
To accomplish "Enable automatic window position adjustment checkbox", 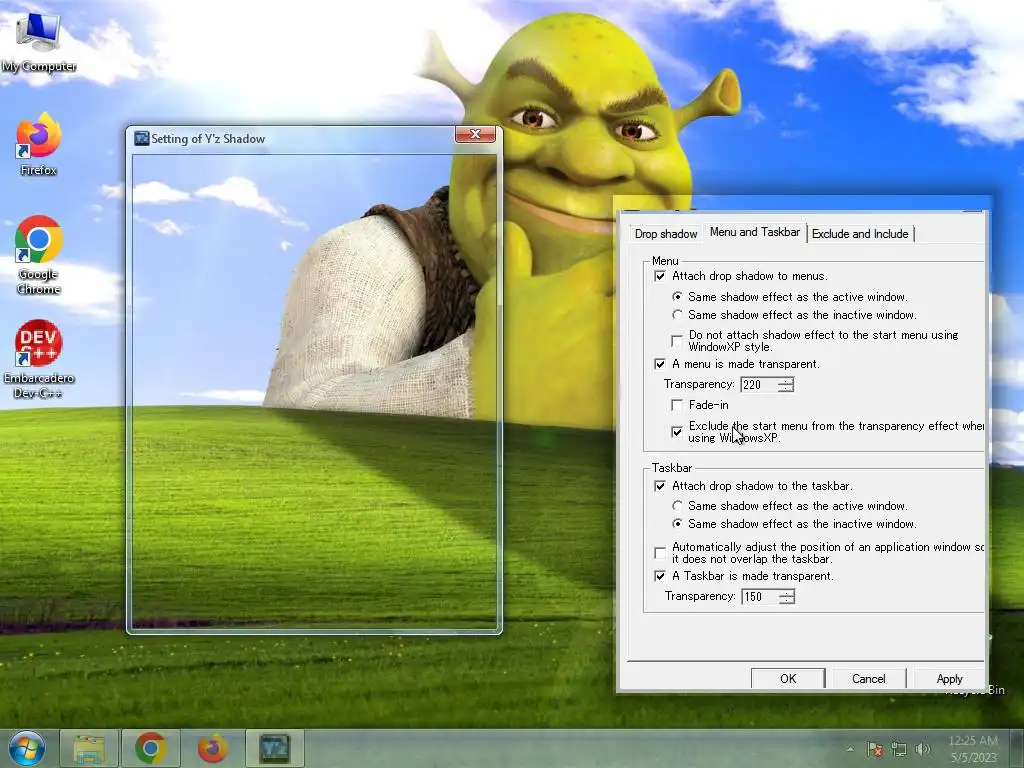I will tap(660, 552).
